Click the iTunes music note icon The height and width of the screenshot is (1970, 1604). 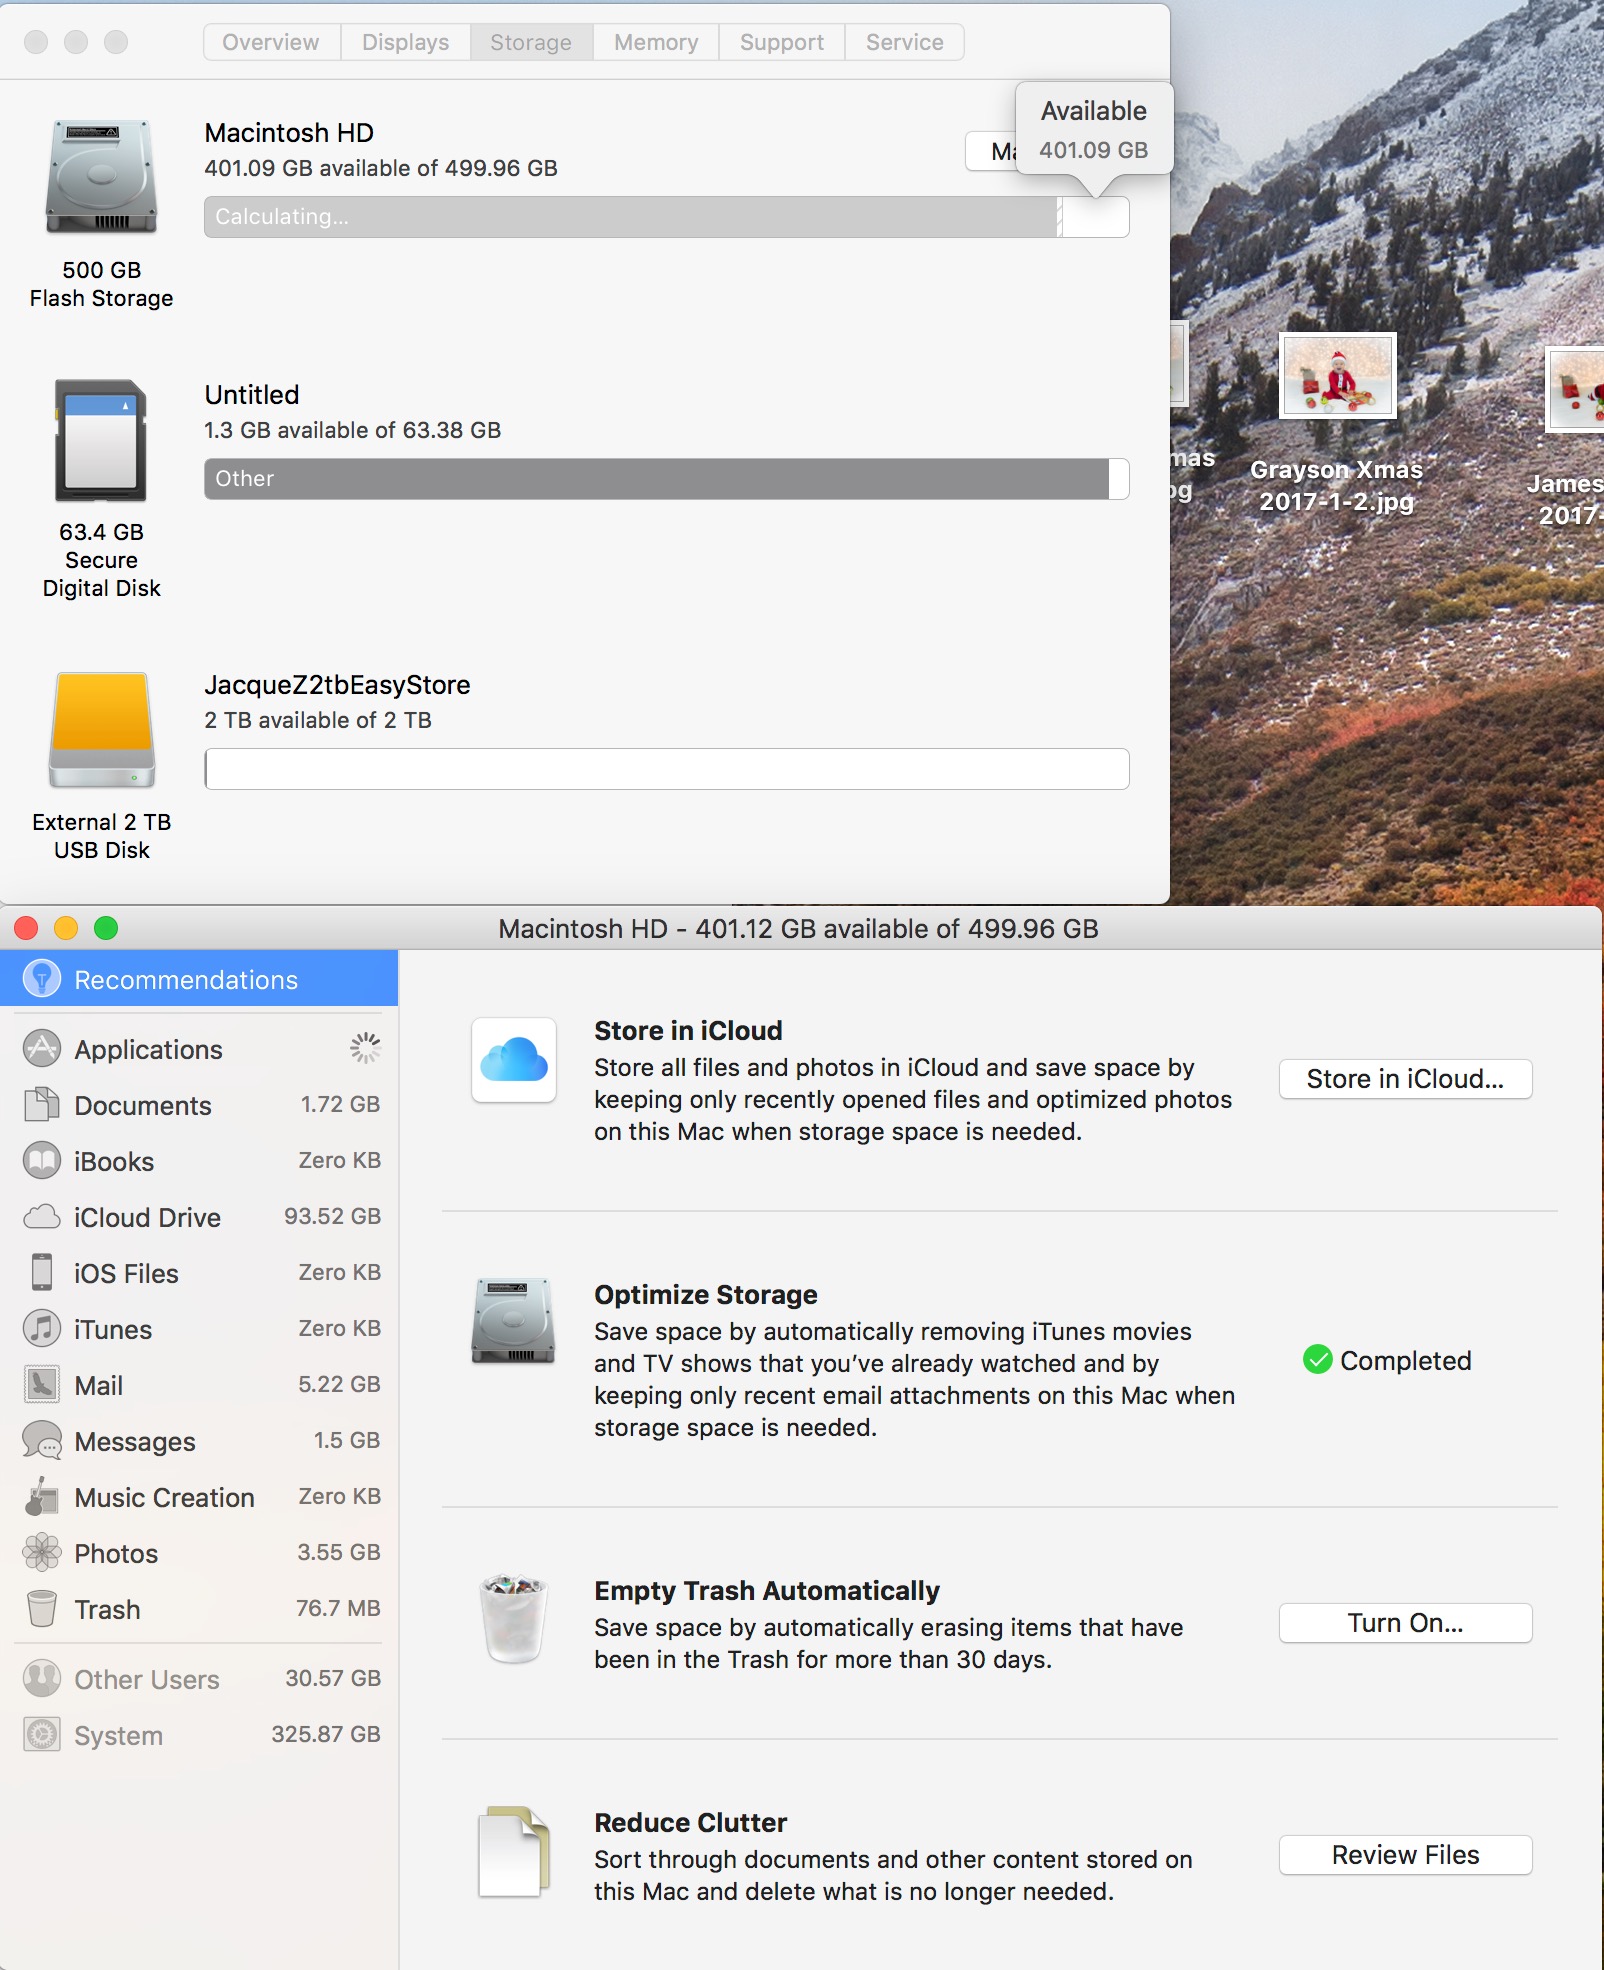click(x=42, y=1329)
